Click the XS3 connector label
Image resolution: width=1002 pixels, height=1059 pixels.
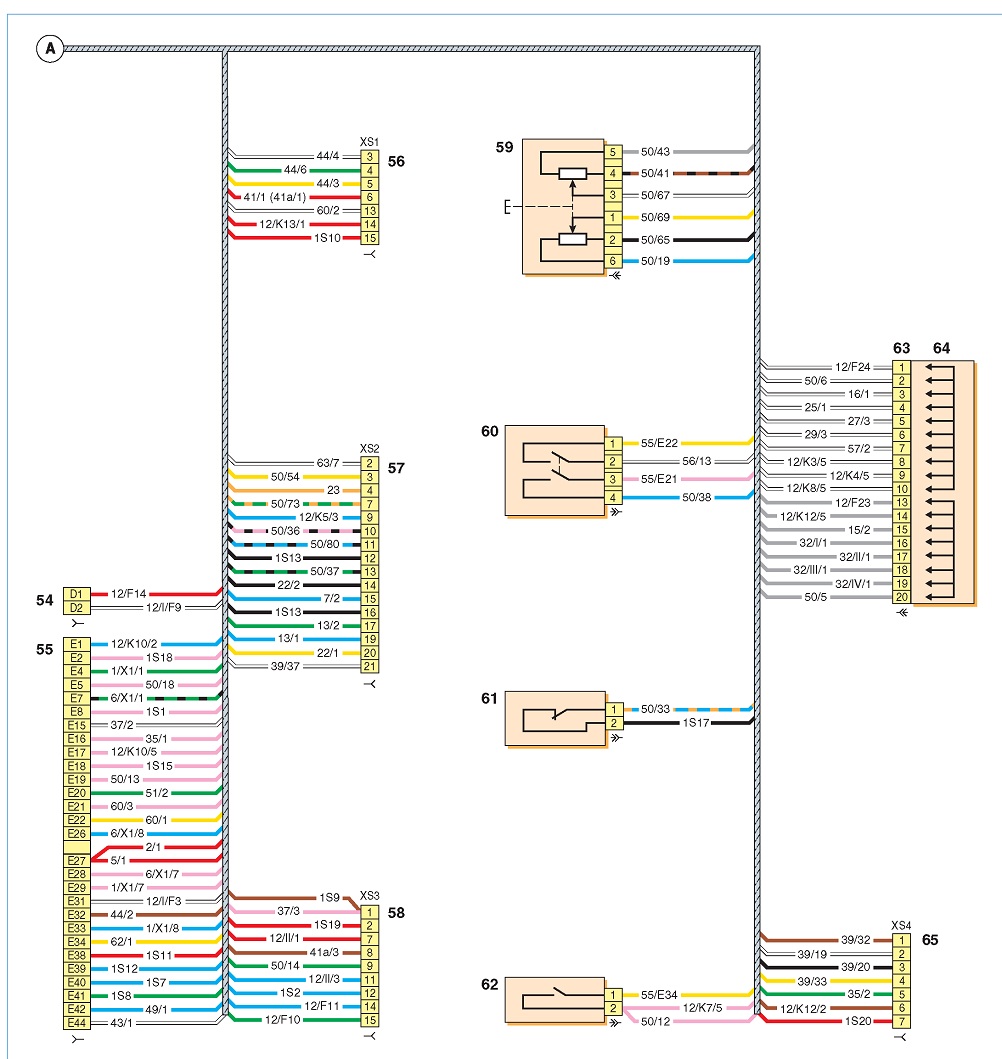369,896
